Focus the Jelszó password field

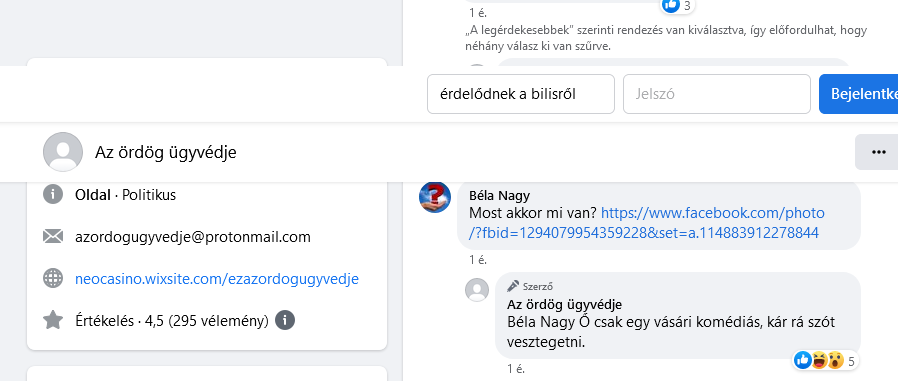coord(716,94)
